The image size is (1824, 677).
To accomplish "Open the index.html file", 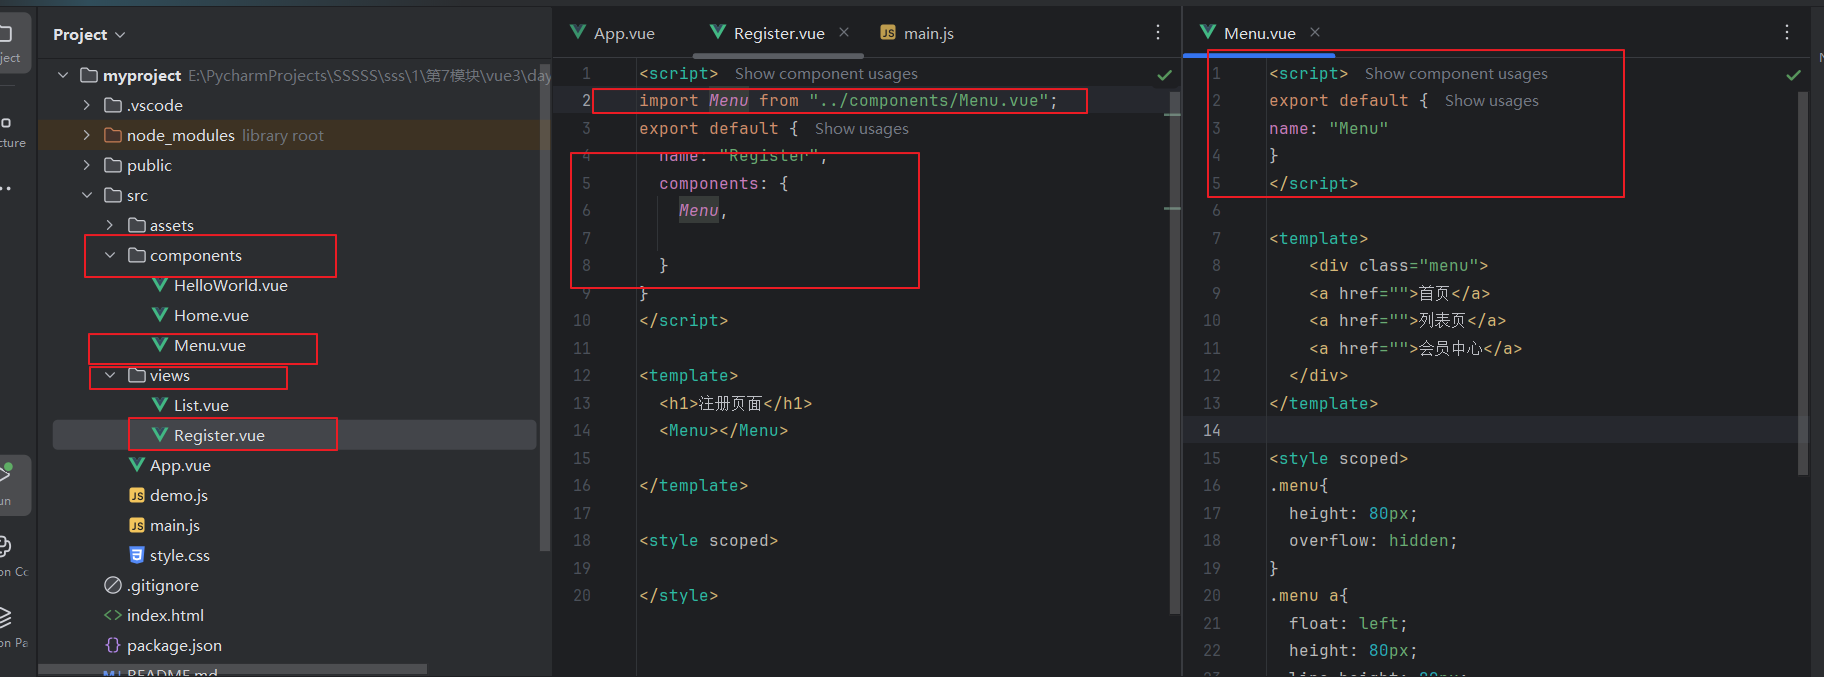I will coord(165,615).
